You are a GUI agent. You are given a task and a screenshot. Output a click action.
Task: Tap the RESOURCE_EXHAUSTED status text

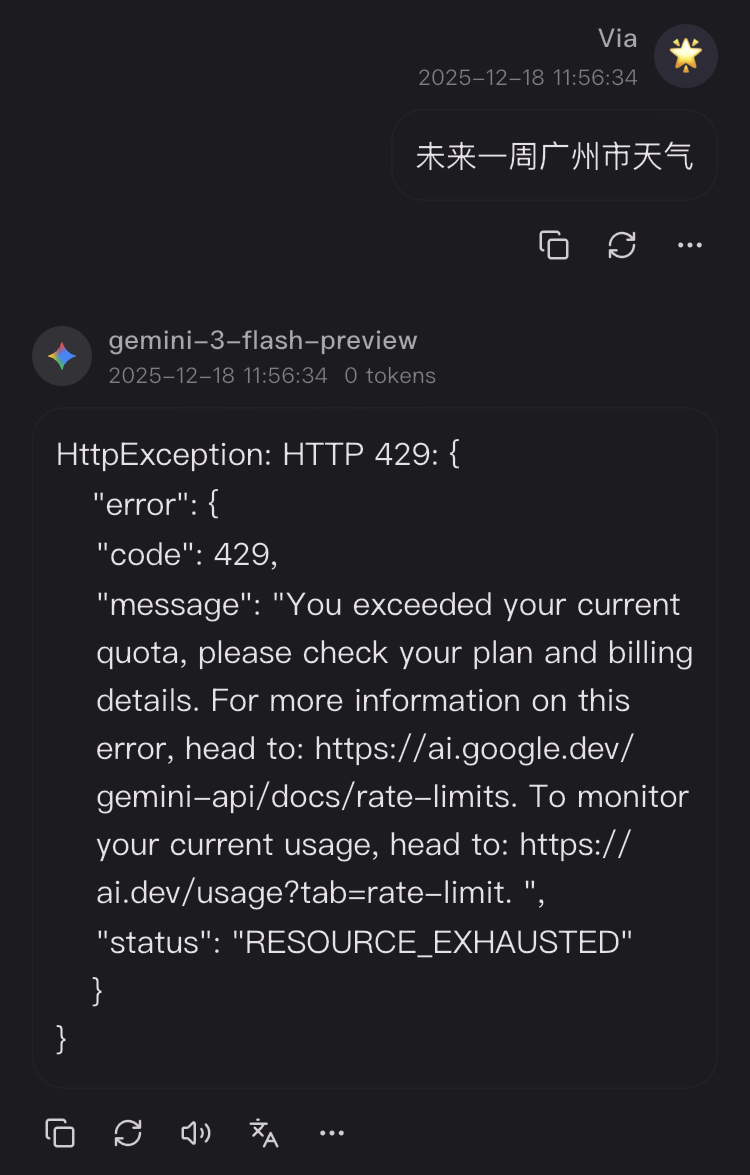point(432,942)
